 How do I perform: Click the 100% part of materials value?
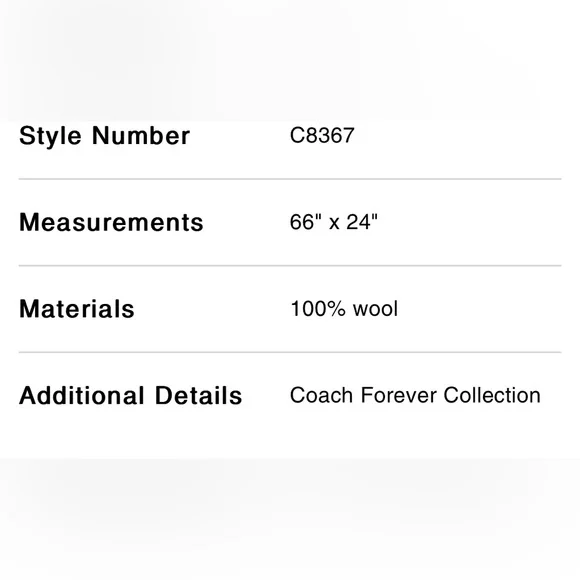318,308
